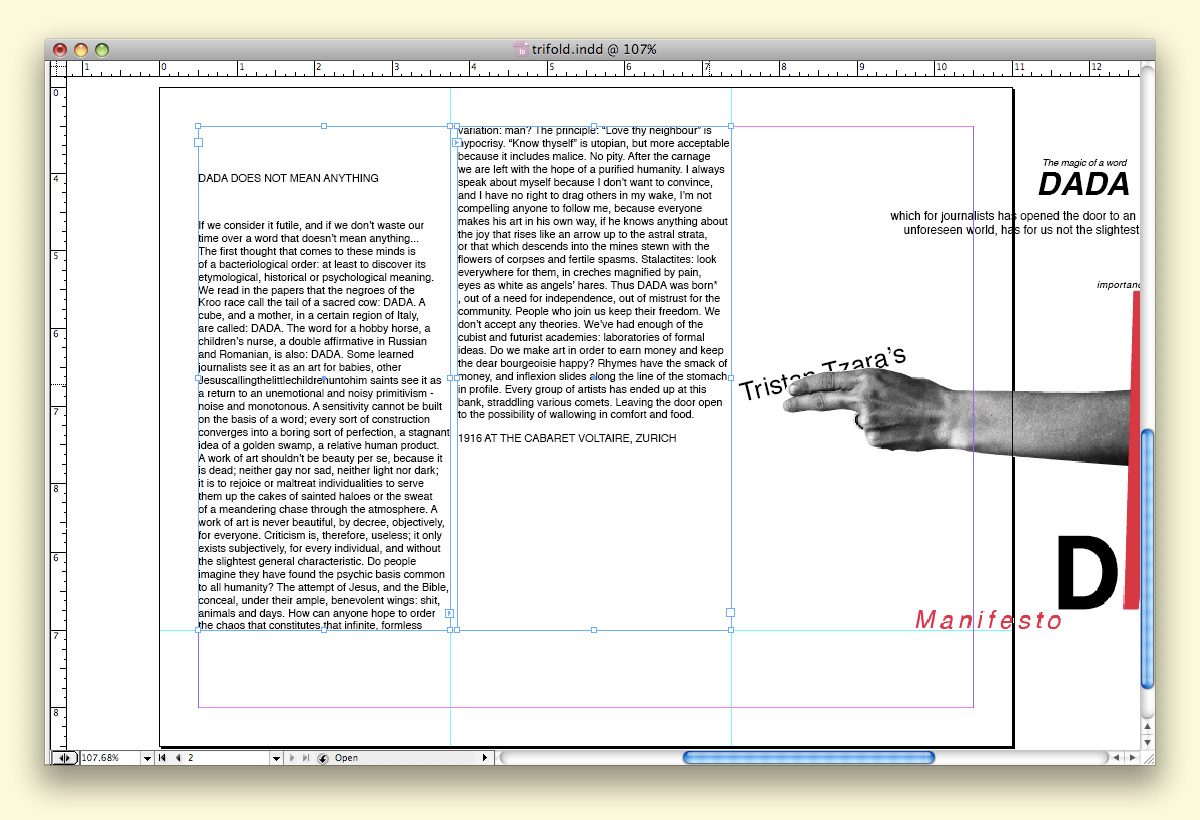Go to the first page button
Image resolution: width=1200 pixels, height=820 pixels.
pyautogui.click(x=162, y=758)
